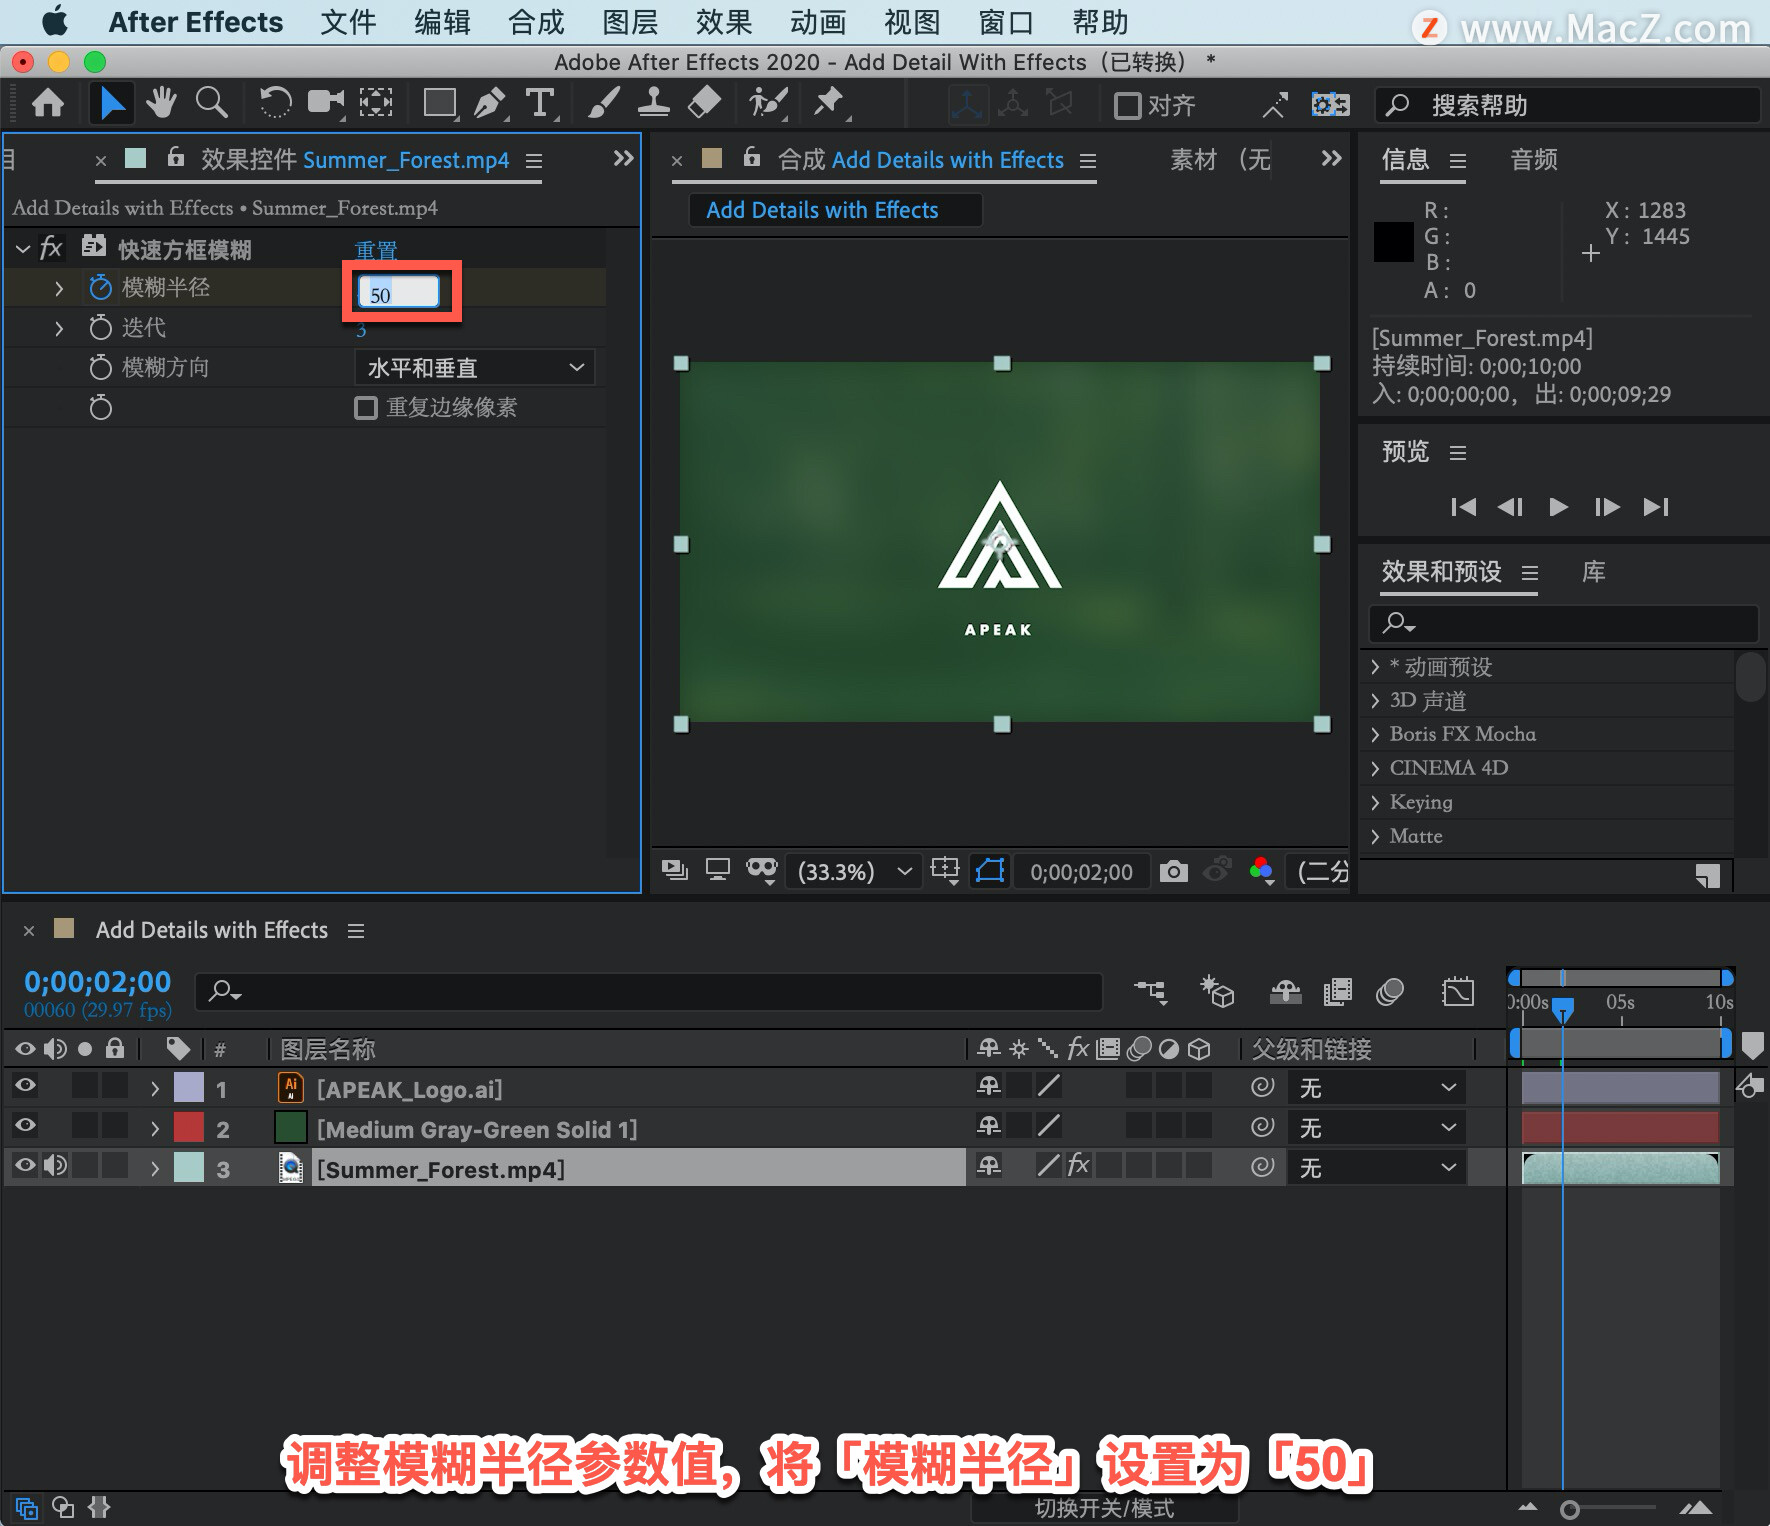Image resolution: width=1770 pixels, height=1526 pixels.
Task: Click the timeline layer search field
Action: click(649, 991)
